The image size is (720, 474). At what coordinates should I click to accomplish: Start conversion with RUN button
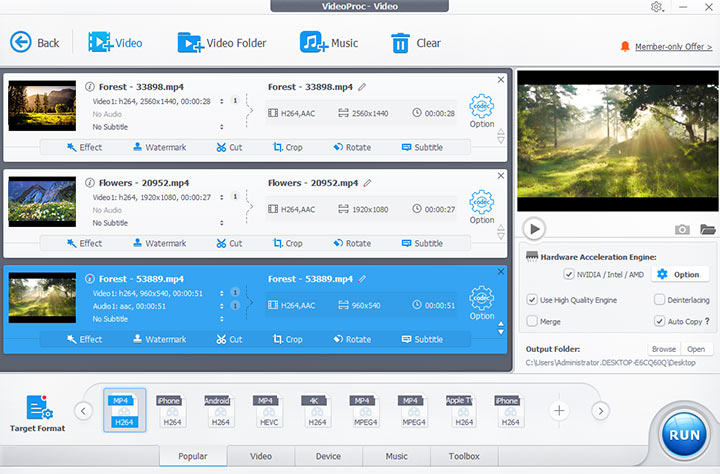[684, 434]
